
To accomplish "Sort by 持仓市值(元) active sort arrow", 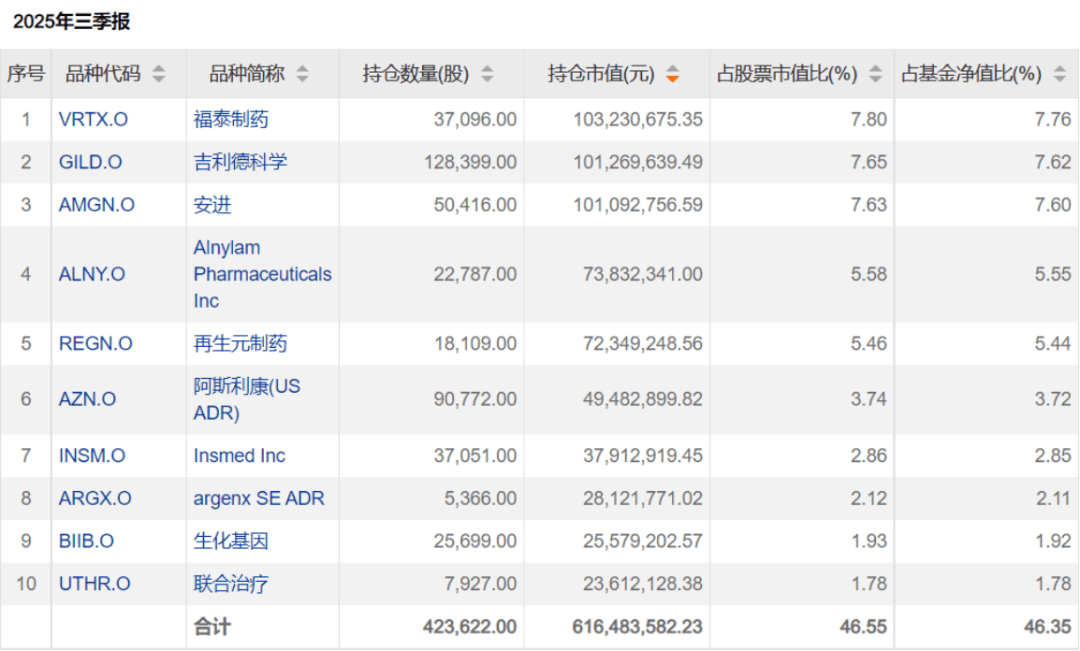I will click(x=672, y=74).
